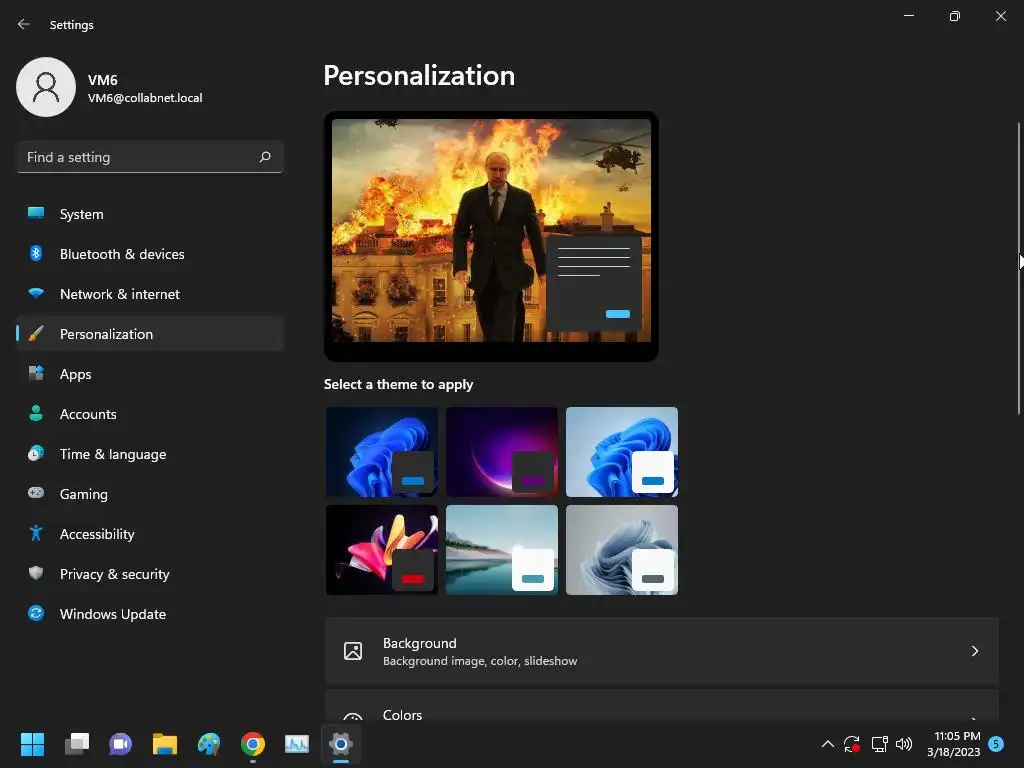
Task: Apply the light blue bloom theme
Action: pos(622,452)
